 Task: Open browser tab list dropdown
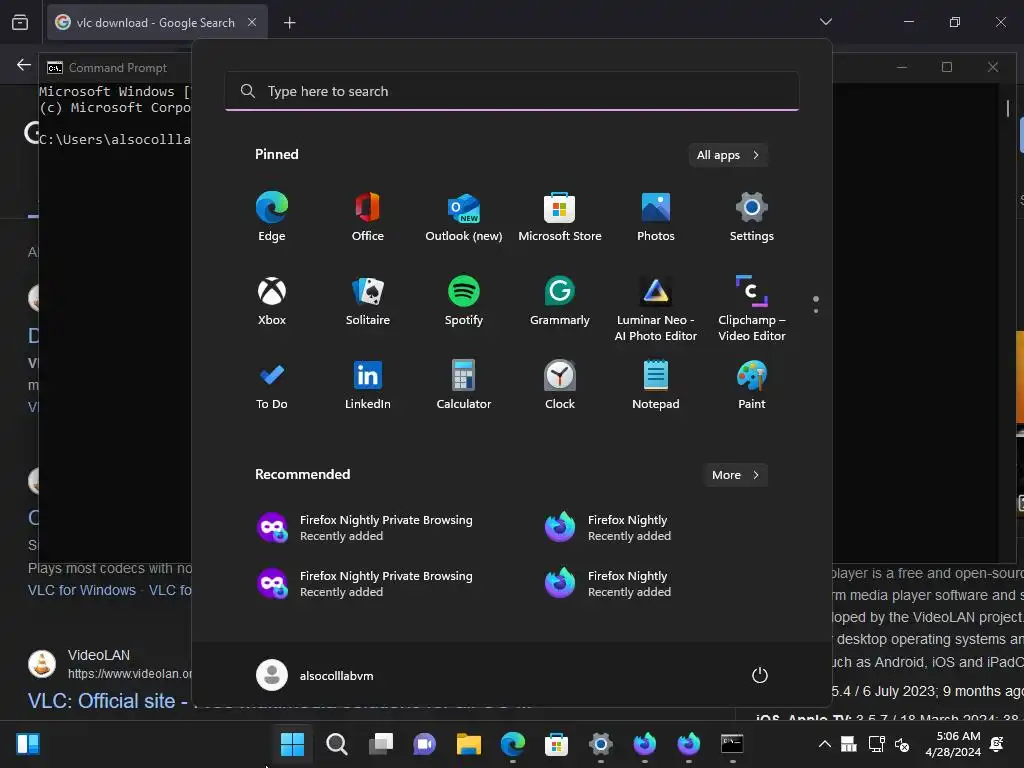[826, 22]
